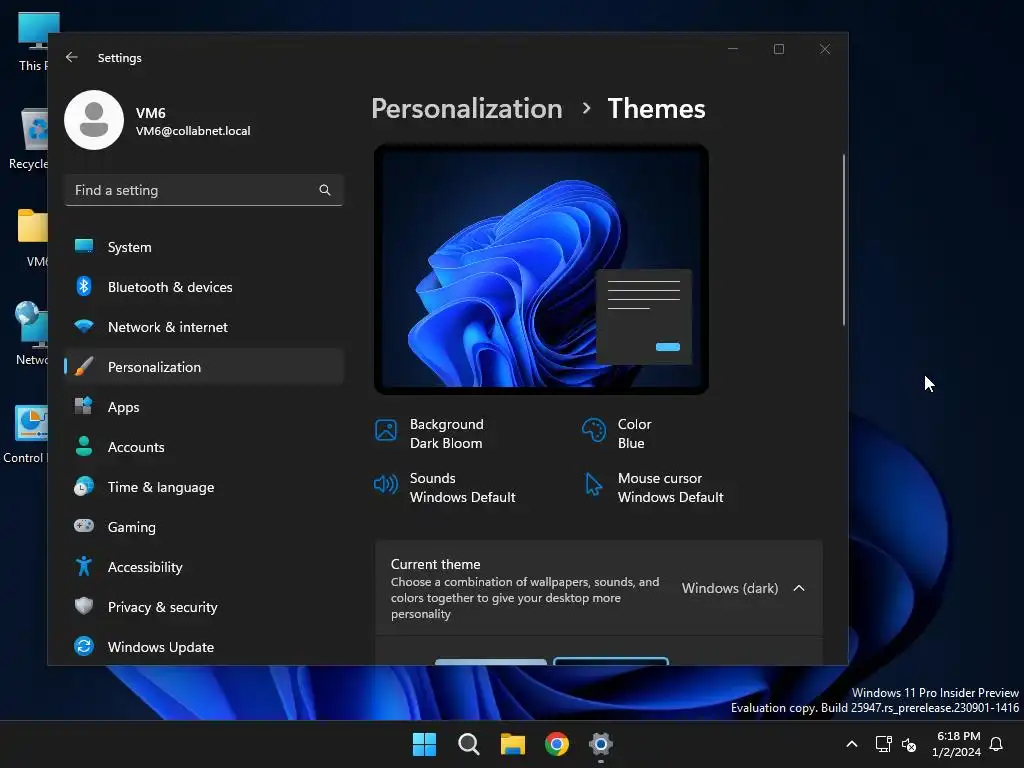Open Windows Update settings
The width and height of the screenshot is (1024, 768).
pyautogui.click(x=204, y=647)
